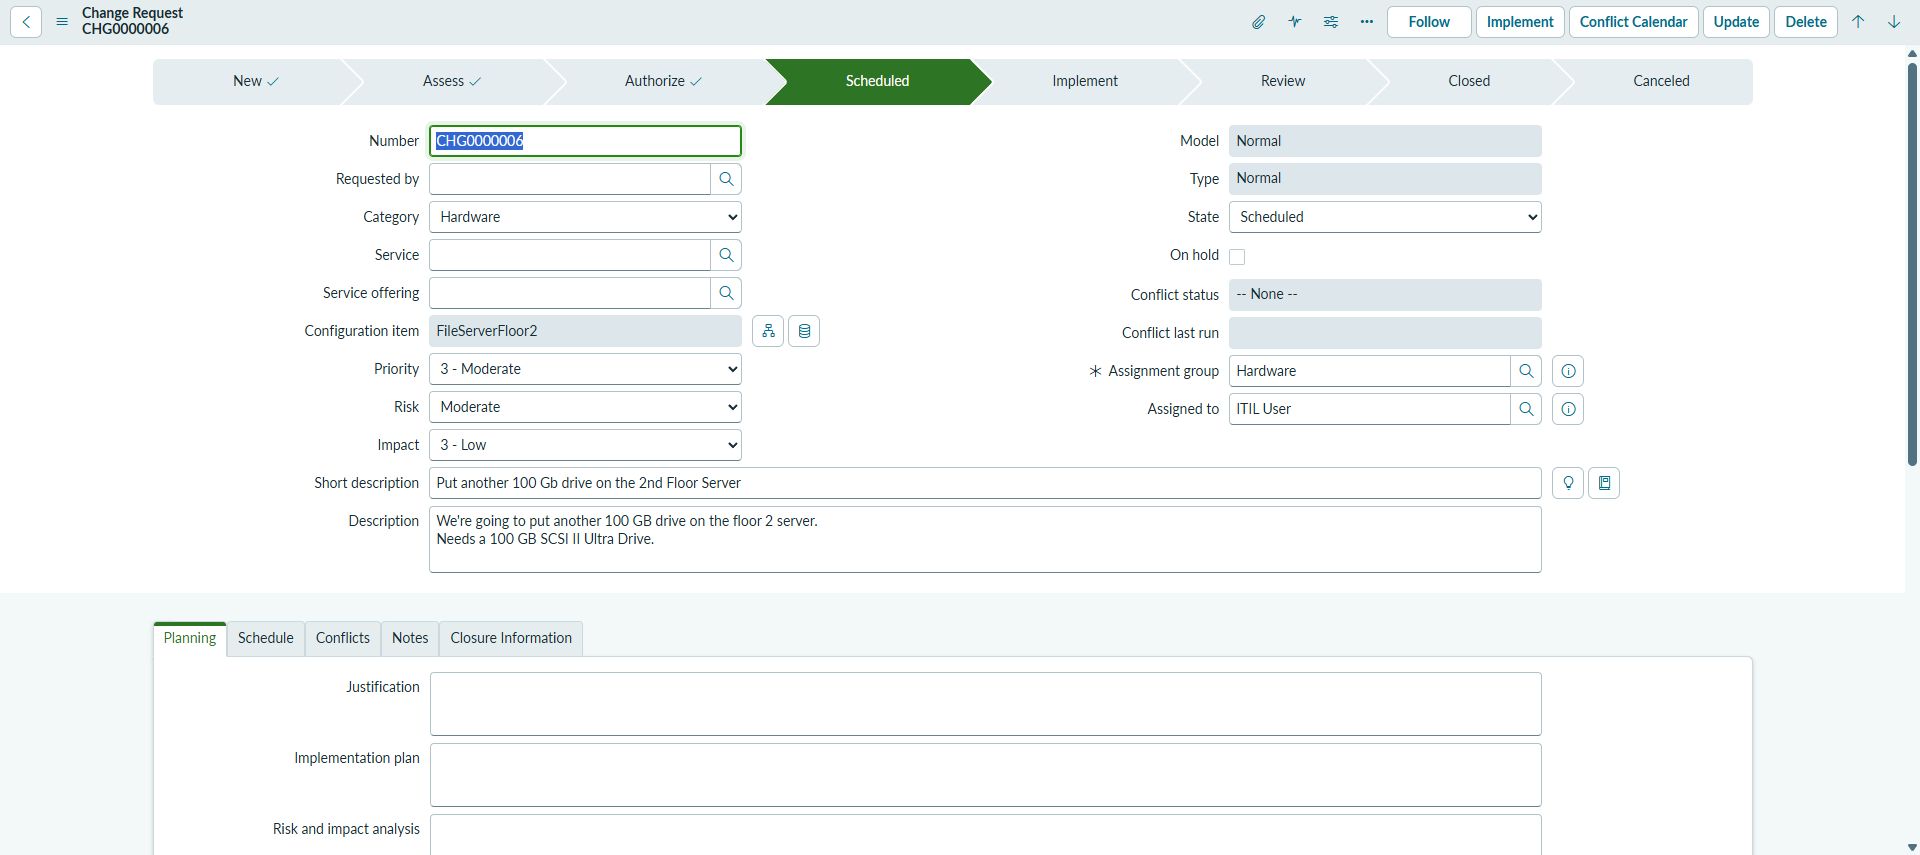This screenshot has width=1920, height=855.
Task: Open lookup for Service offering field
Action: (x=726, y=293)
